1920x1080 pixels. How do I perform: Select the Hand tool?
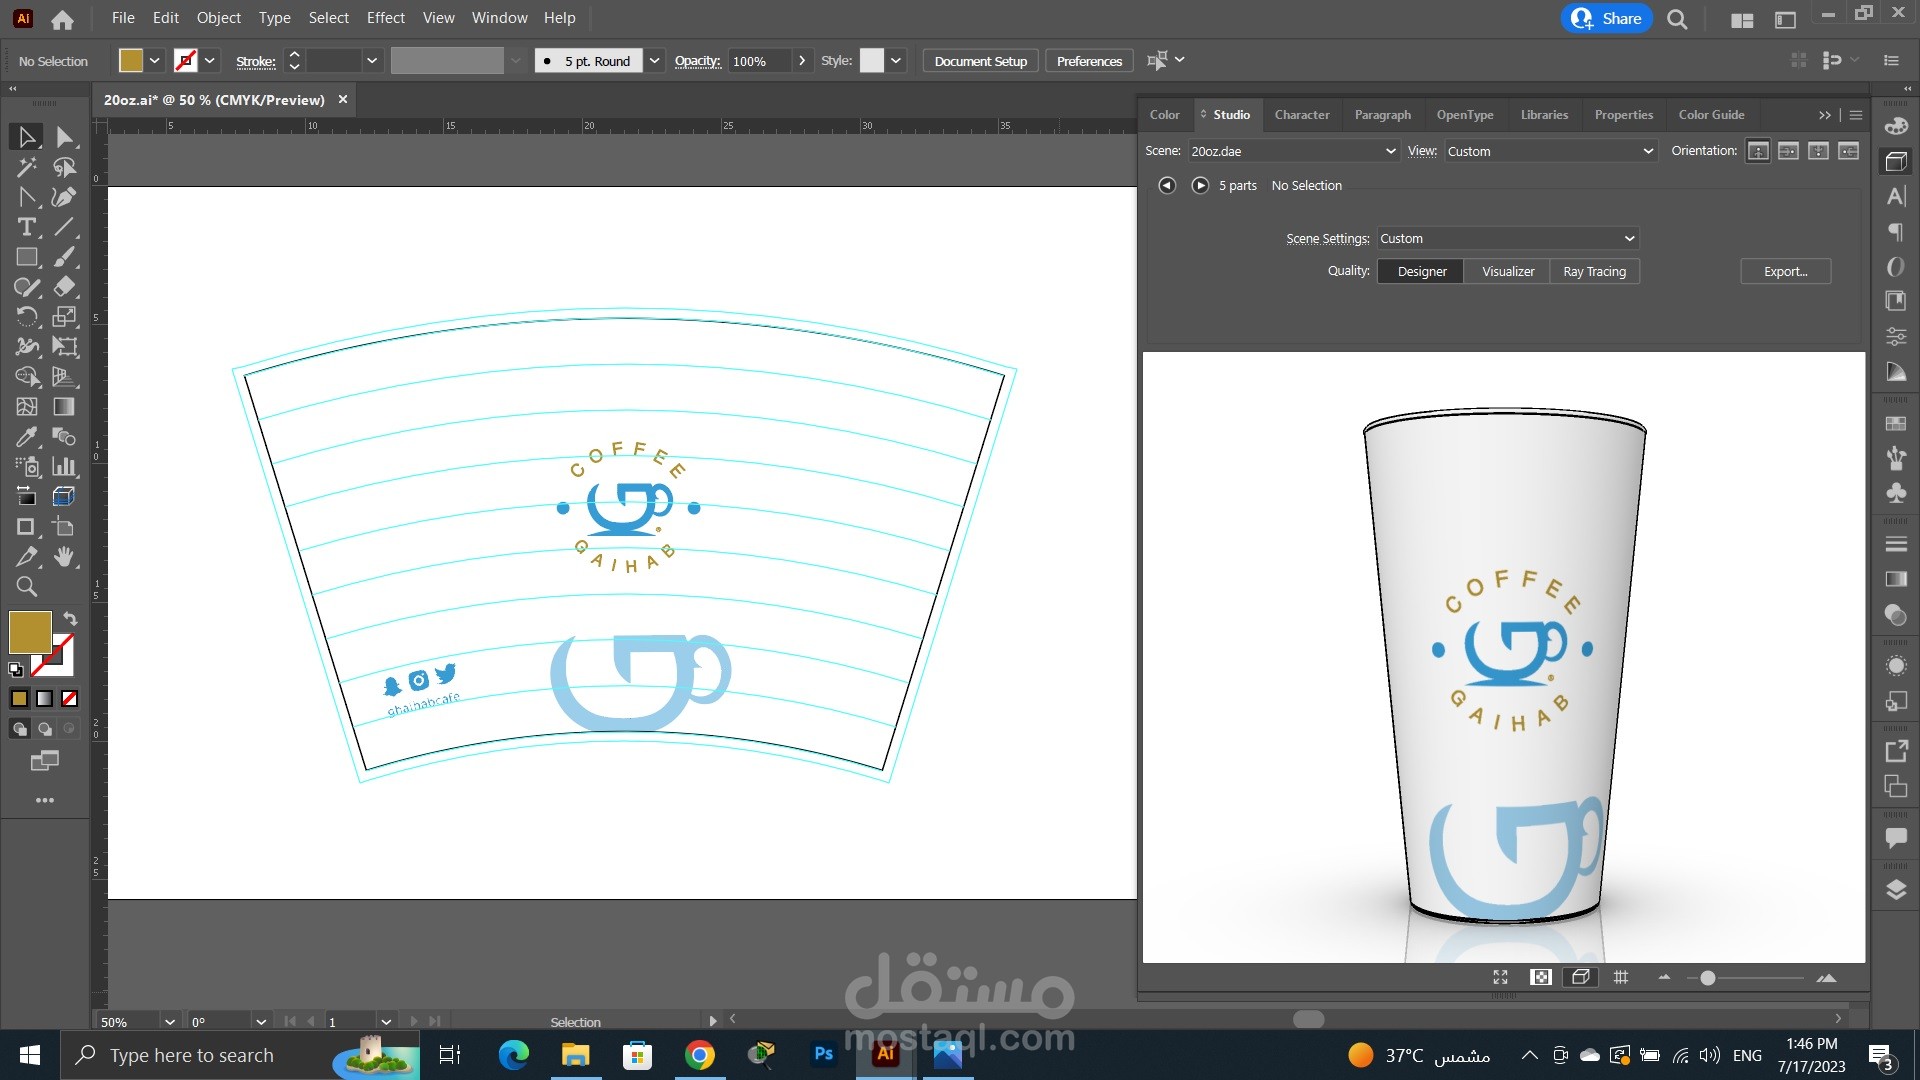click(65, 557)
